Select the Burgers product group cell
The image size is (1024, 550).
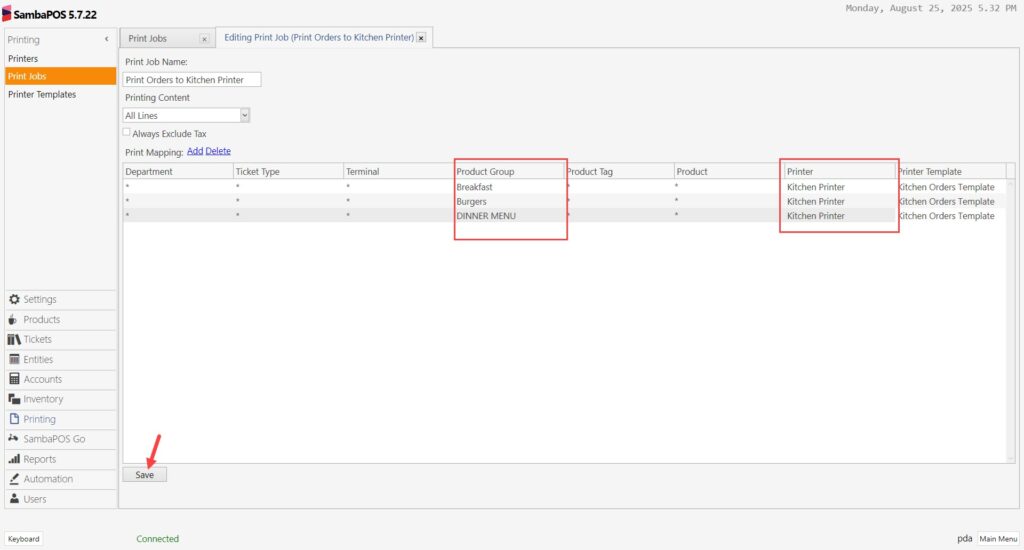point(509,201)
